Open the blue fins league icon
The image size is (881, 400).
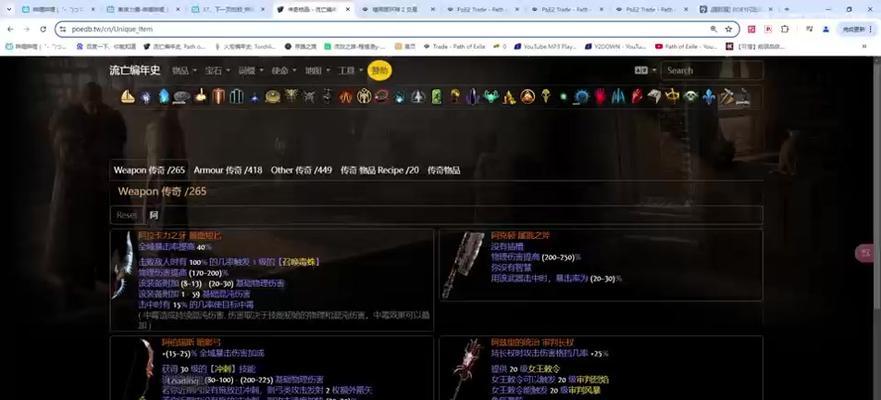(617, 97)
